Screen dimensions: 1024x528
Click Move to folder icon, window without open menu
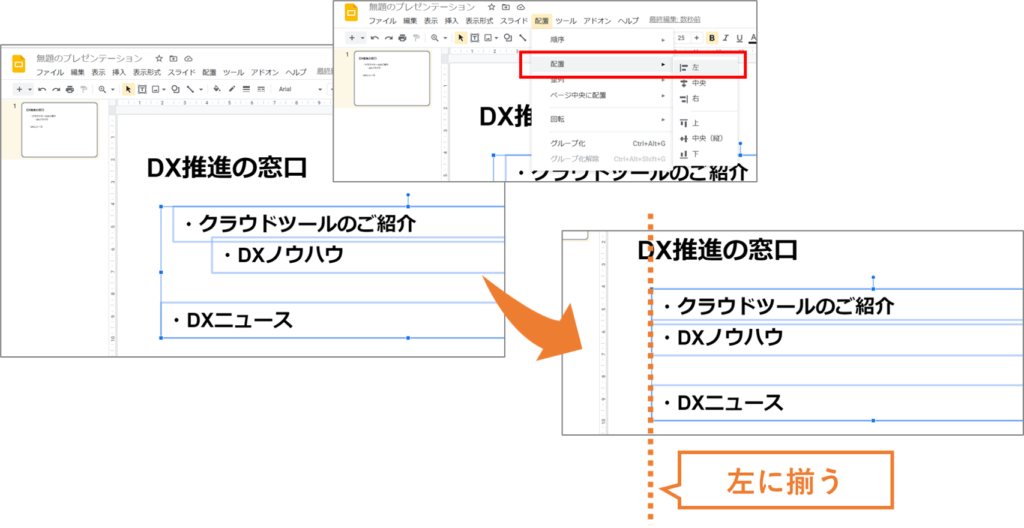[174, 59]
